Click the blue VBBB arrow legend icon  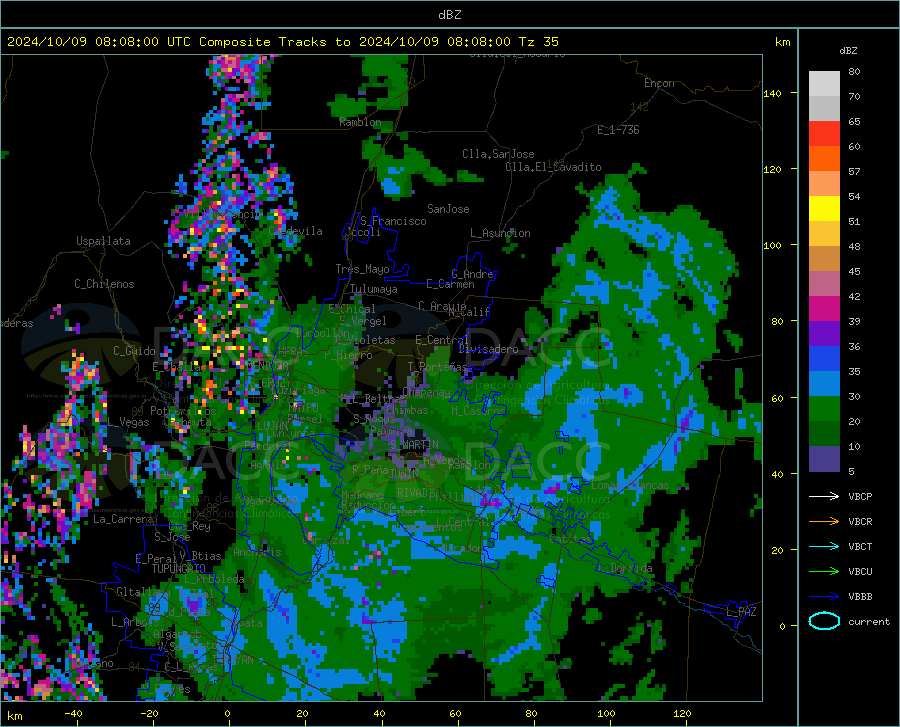pyautogui.click(x=824, y=597)
